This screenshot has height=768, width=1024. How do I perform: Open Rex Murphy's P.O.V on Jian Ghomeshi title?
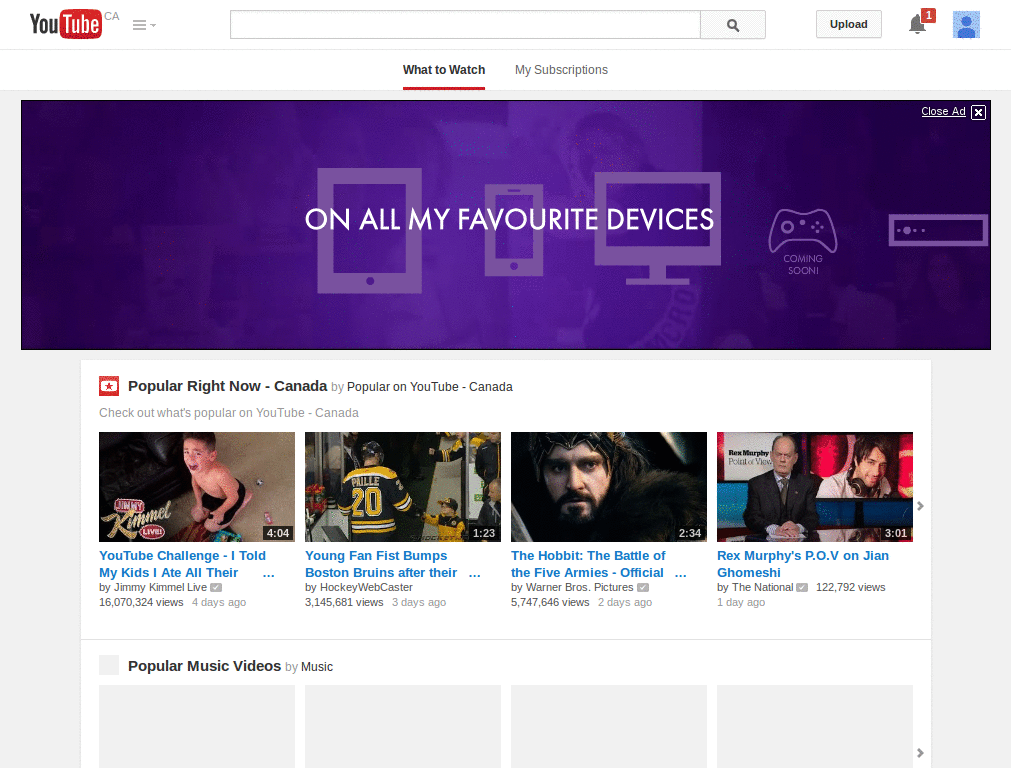click(803, 564)
